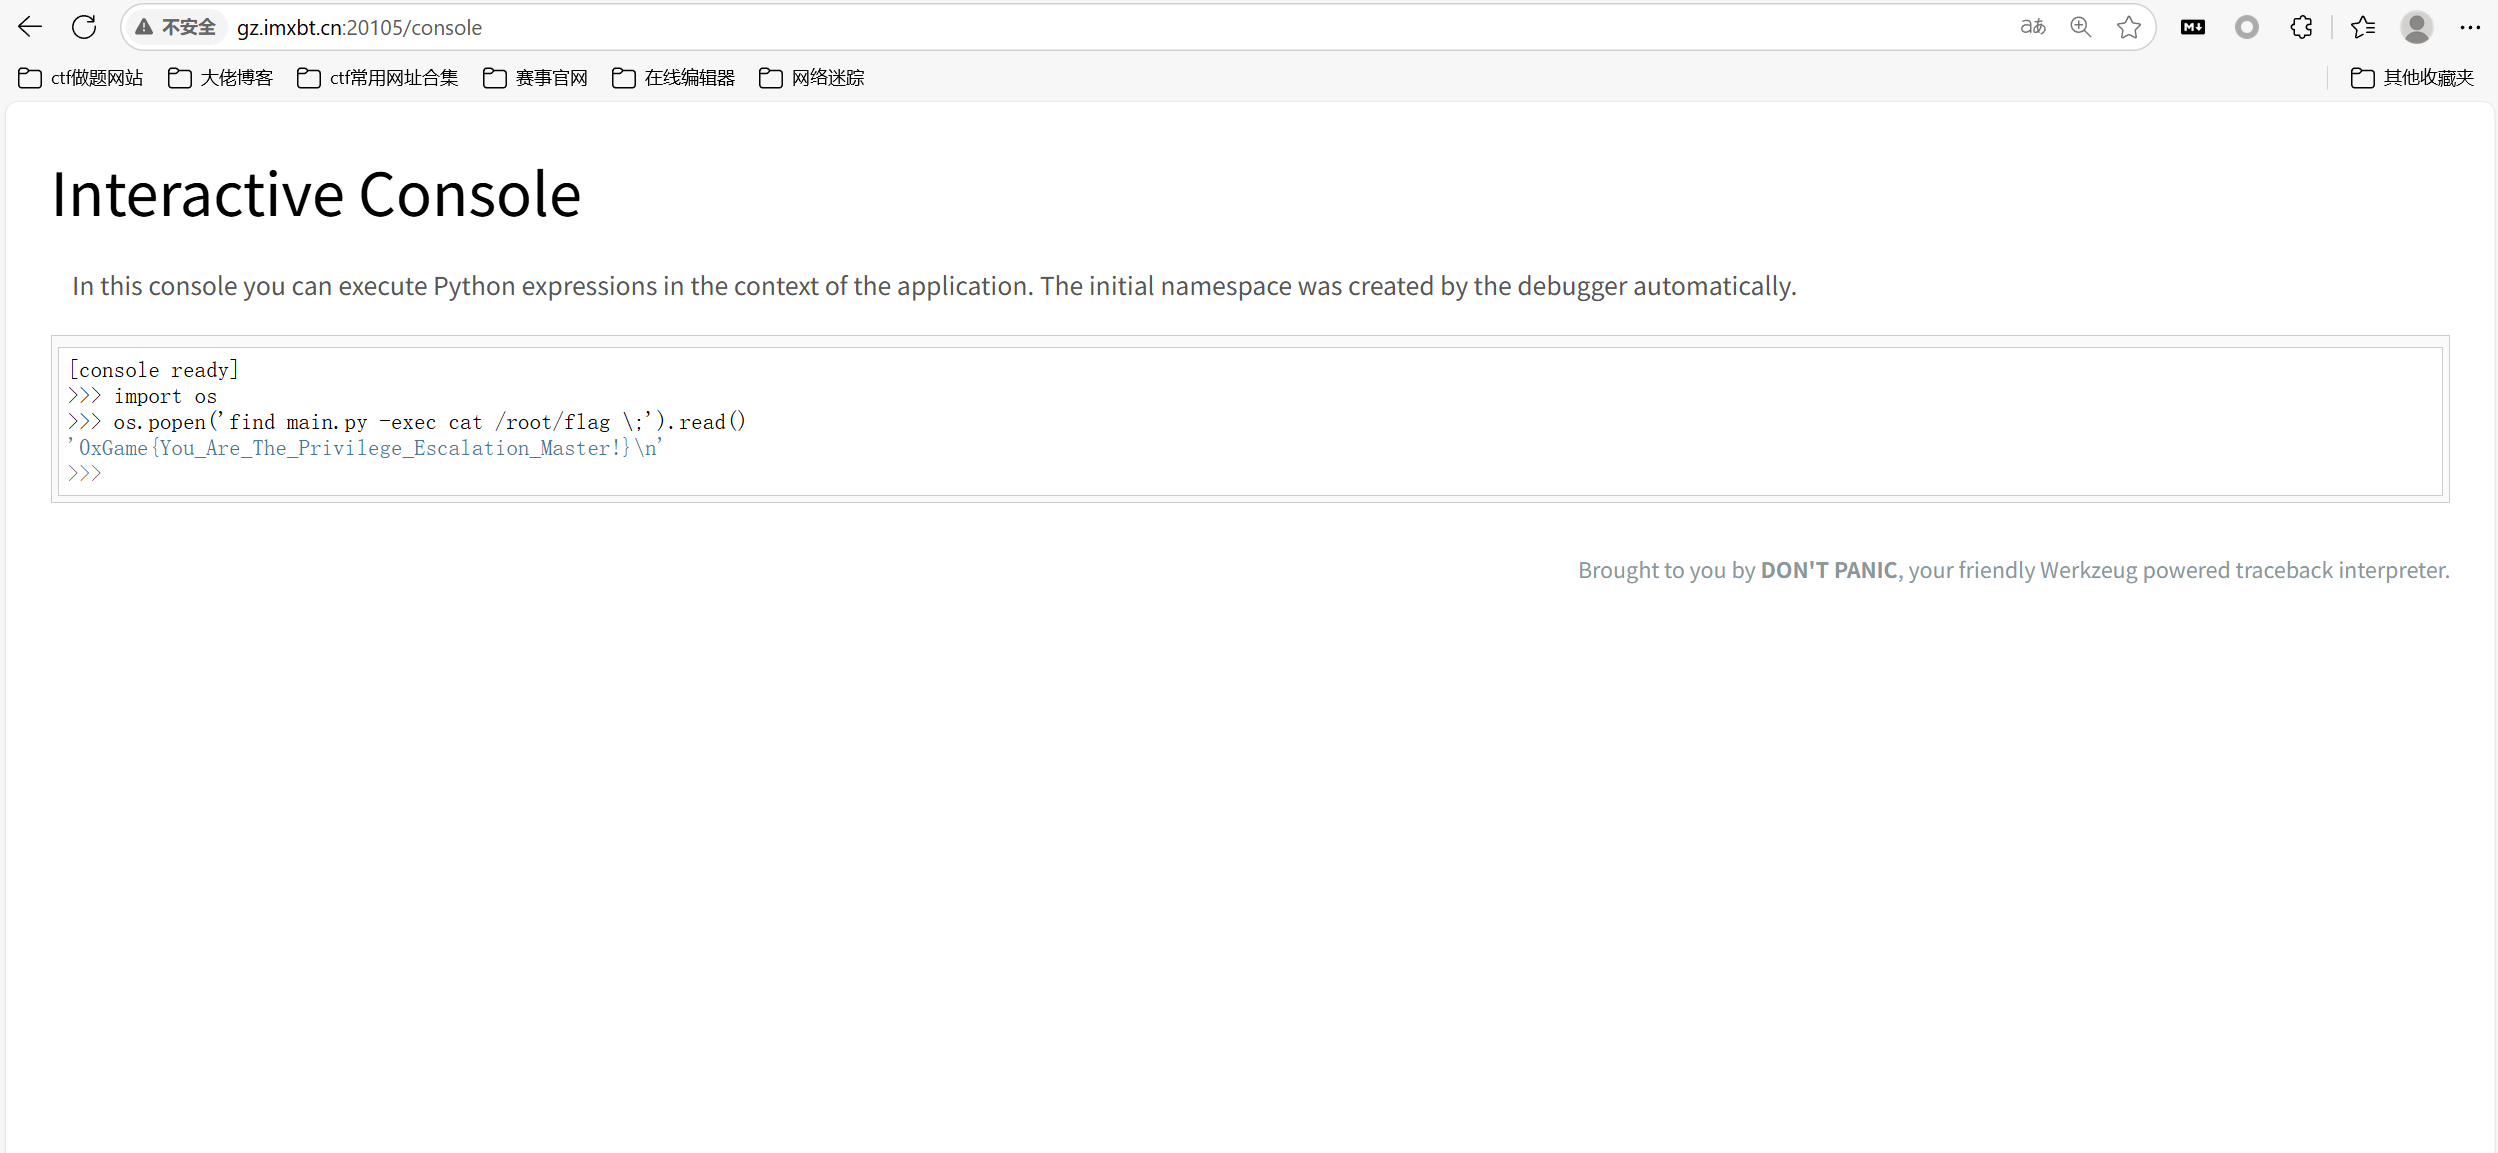Screen dimensions: 2498x1153
Task: Open the Favorites list icon
Action: click(x=2363, y=27)
